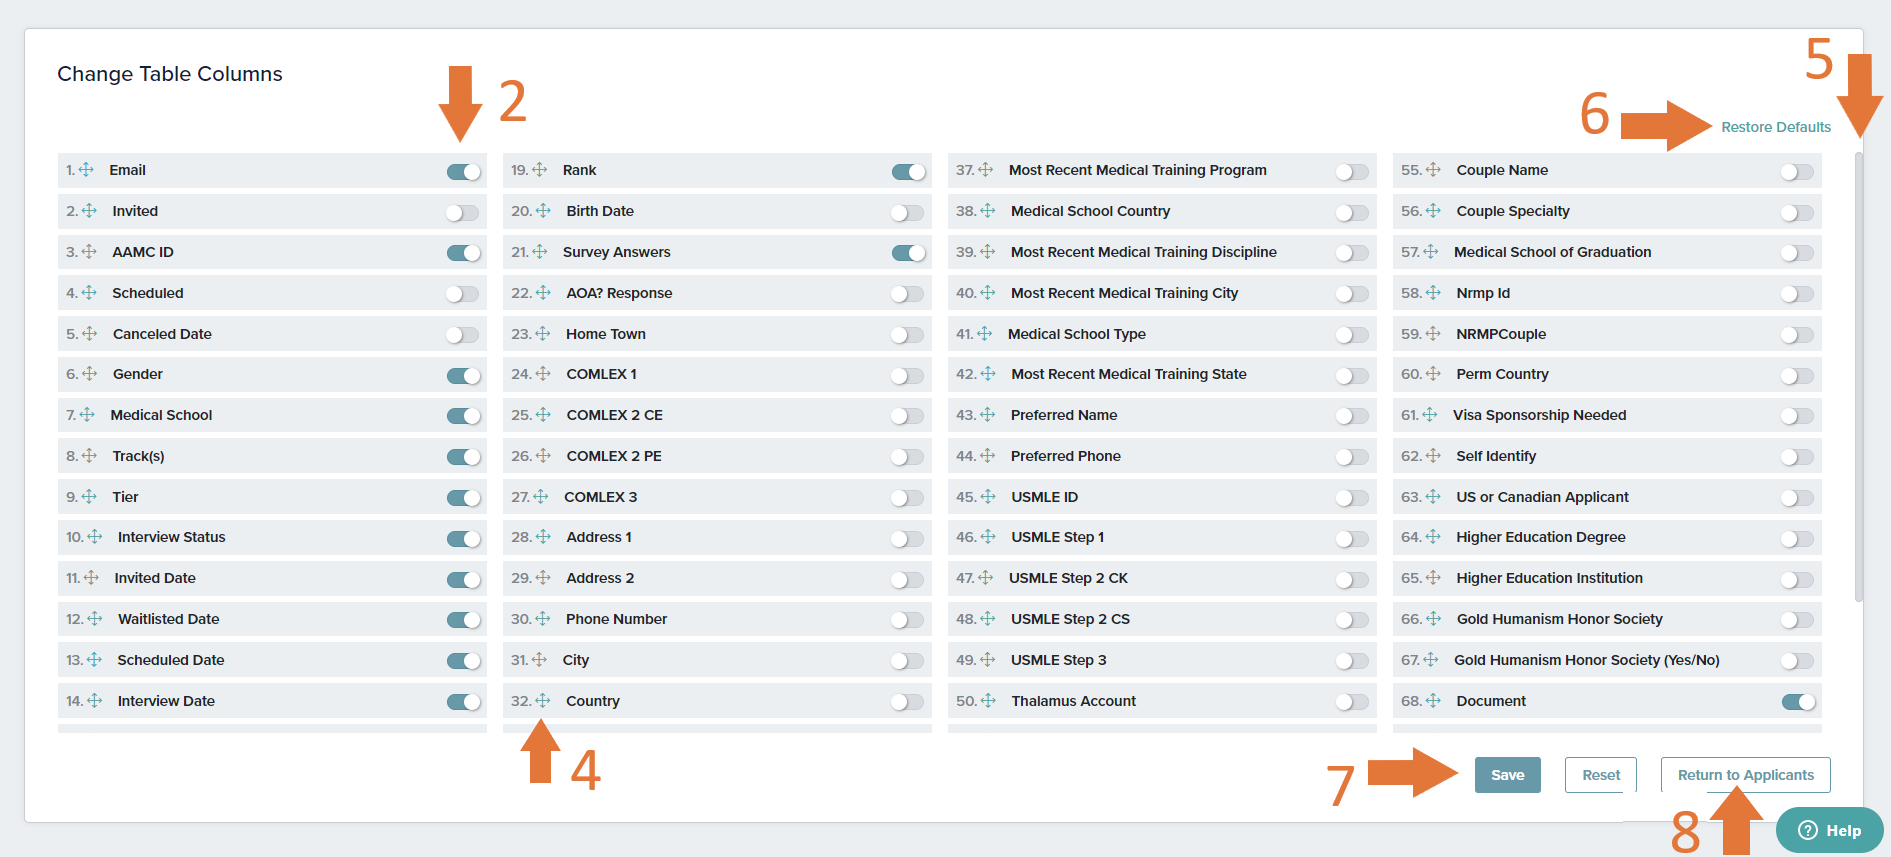The height and width of the screenshot is (857, 1891).
Task: Click the move icon for Waitlisted Date
Action: 95,619
